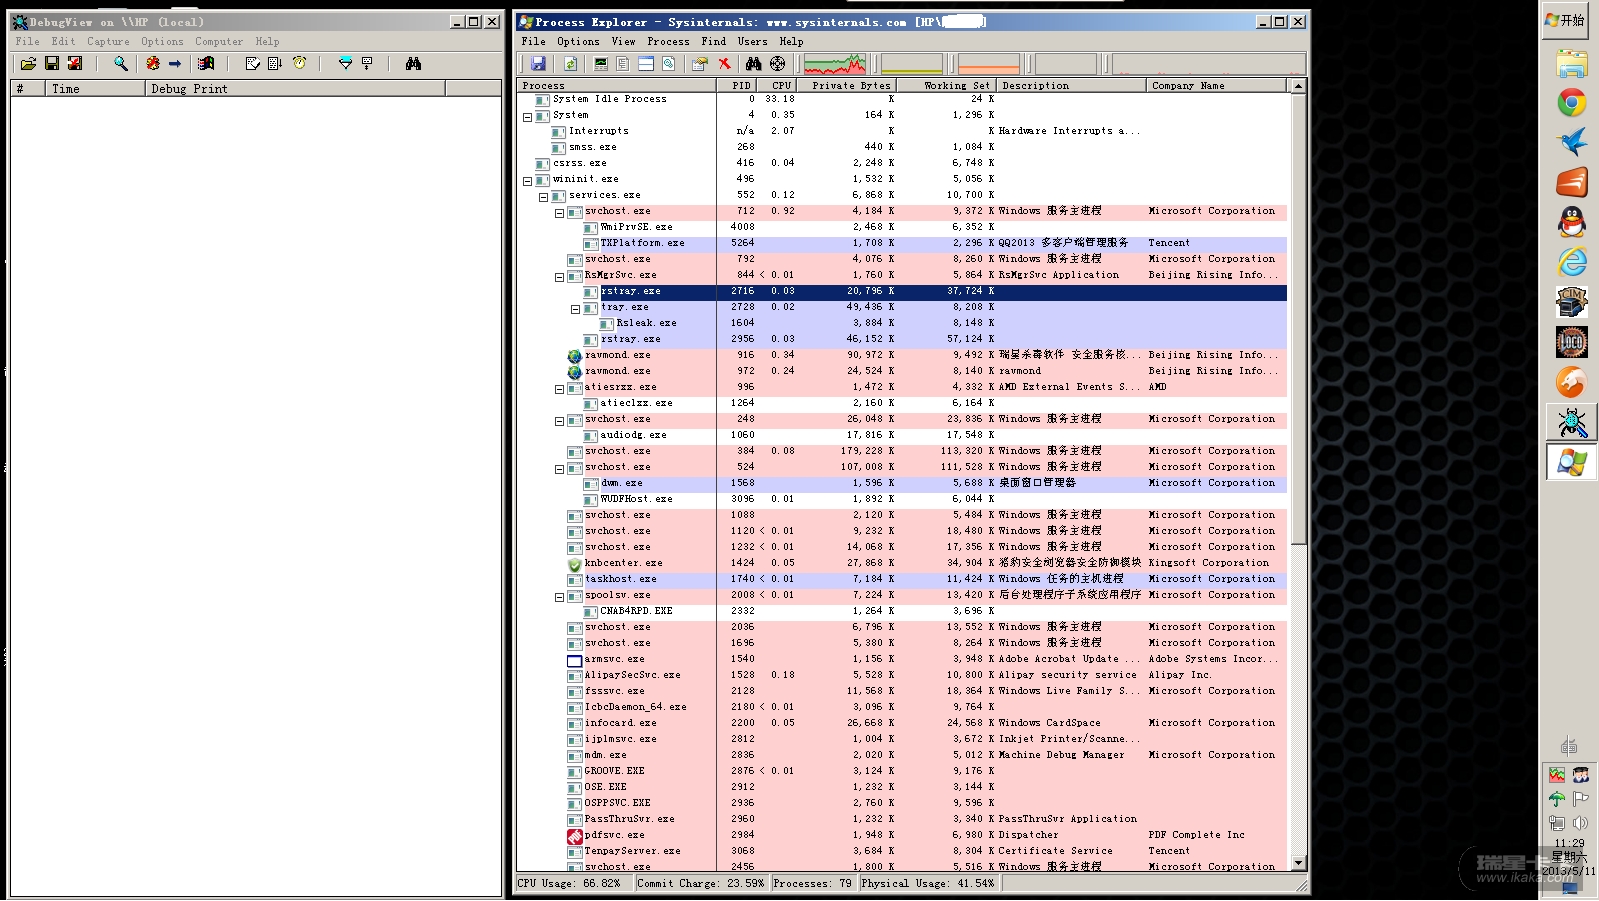Viewport: 1599px width, 901px height.
Task: Toggle Capture with the magnifier icon
Action: click(121, 63)
